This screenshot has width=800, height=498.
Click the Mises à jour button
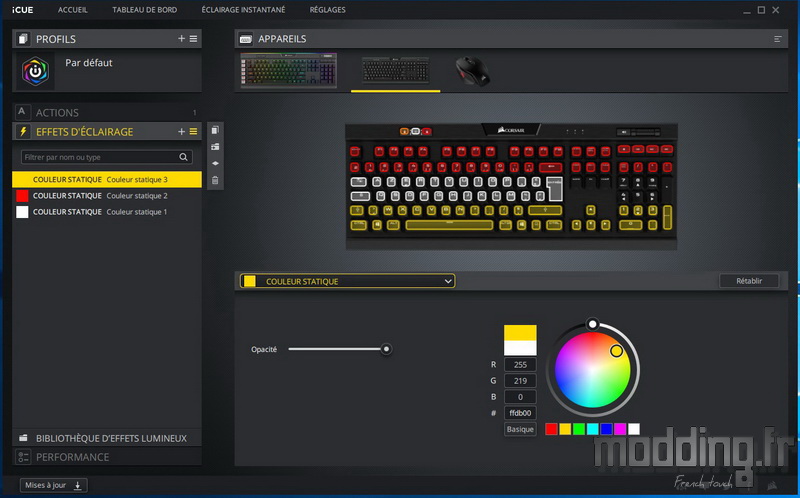point(54,485)
